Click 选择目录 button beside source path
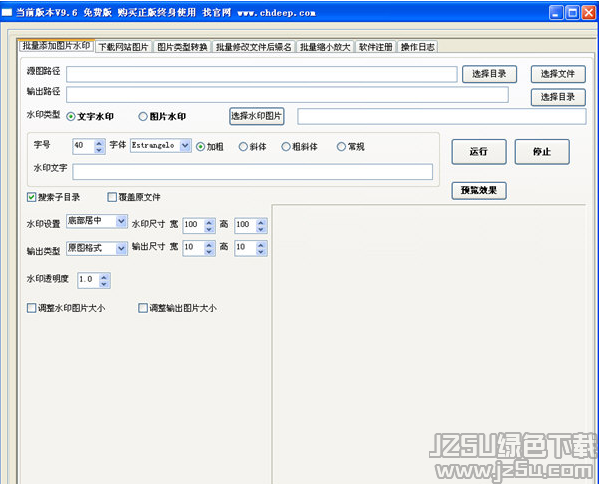The width and height of the screenshot is (599, 484). point(489,74)
